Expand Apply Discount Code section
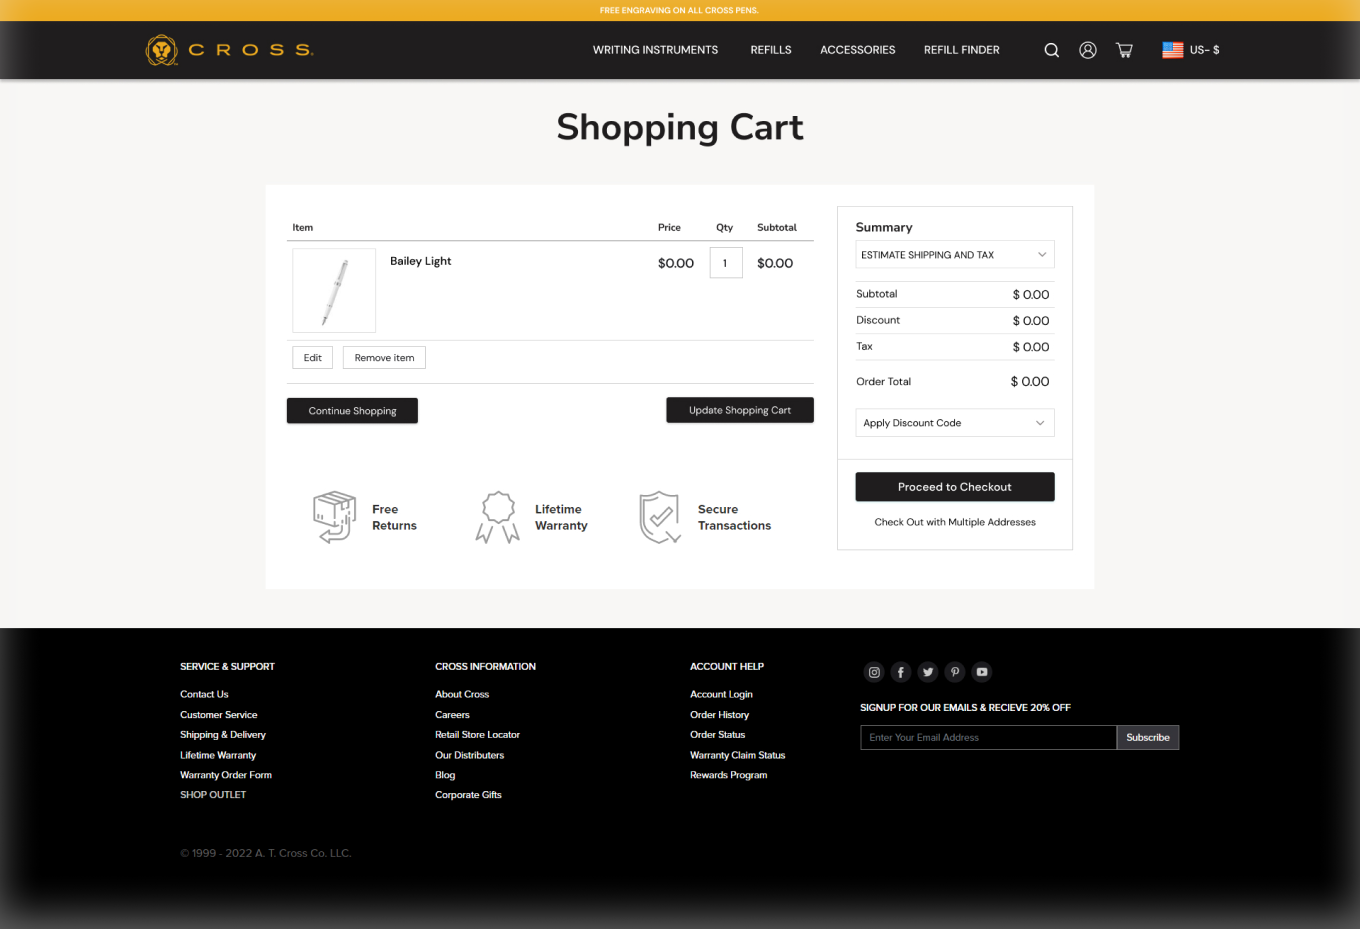Viewport: 1360px width, 929px height. 955,423
